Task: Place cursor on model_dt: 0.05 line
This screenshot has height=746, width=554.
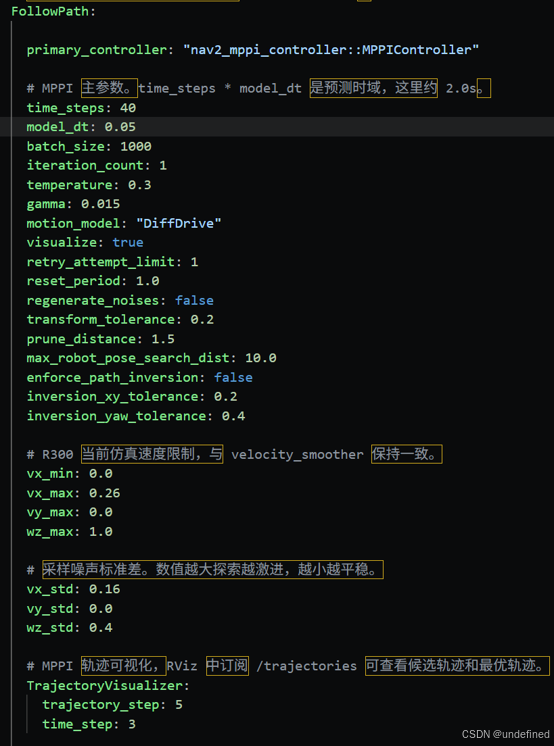Action: click(81, 127)
